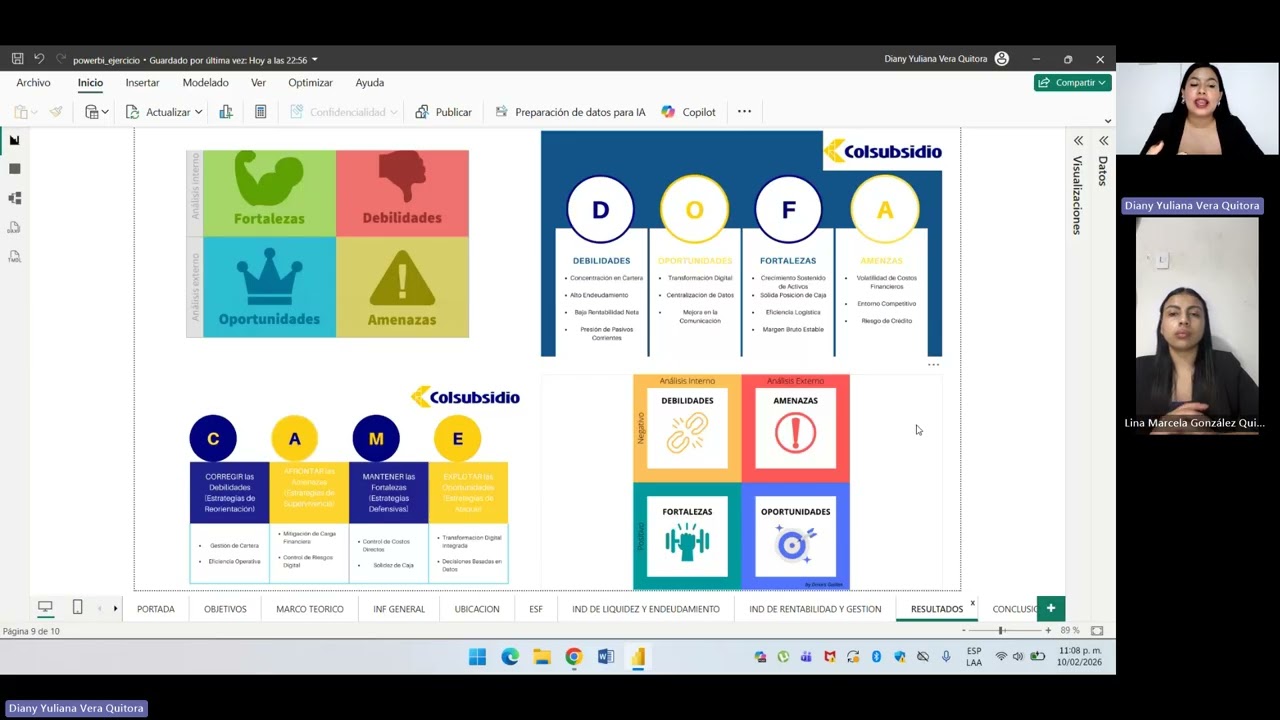The image size is (1280, 720).
Task: Select the Fortalezas Debilidades matrix image
Action: [x=328, y=244]
